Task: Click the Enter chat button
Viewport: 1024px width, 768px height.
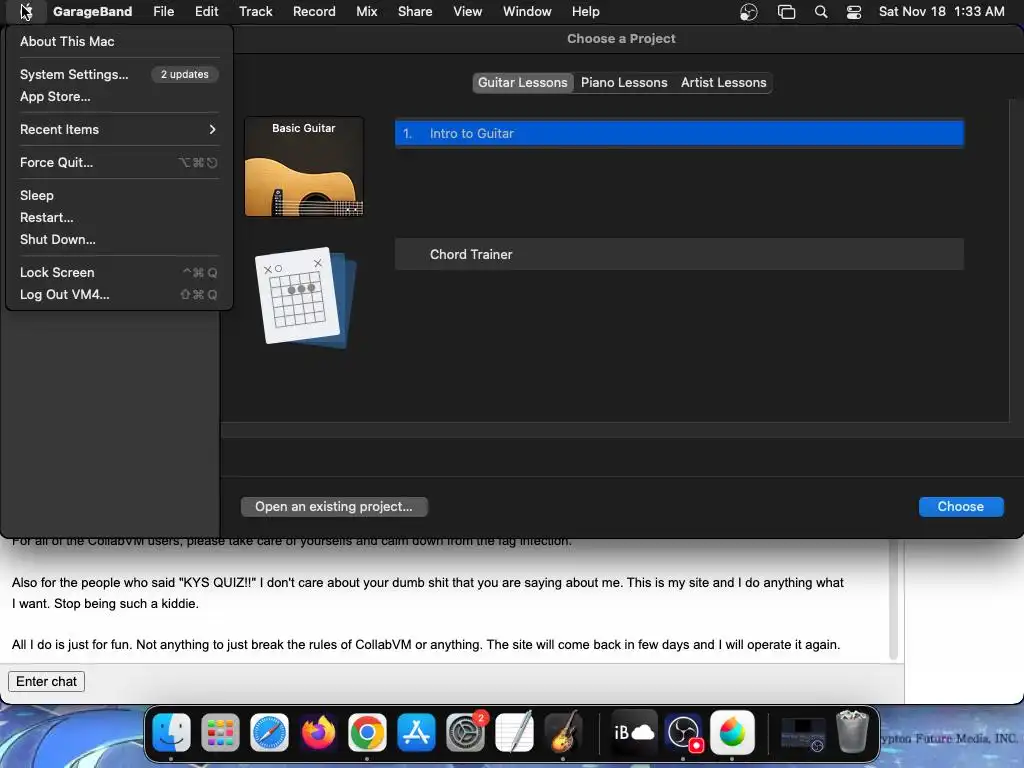Action: [46, 681]
